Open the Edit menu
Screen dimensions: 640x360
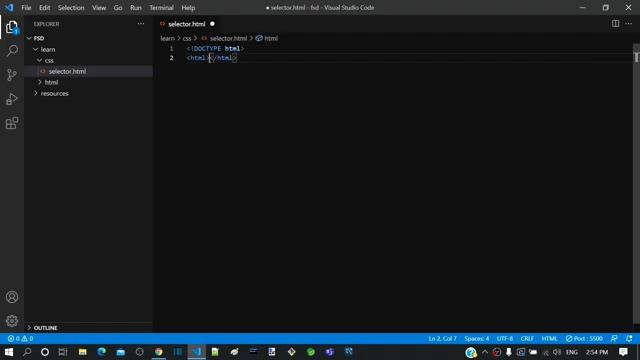(x=44, y=8)
